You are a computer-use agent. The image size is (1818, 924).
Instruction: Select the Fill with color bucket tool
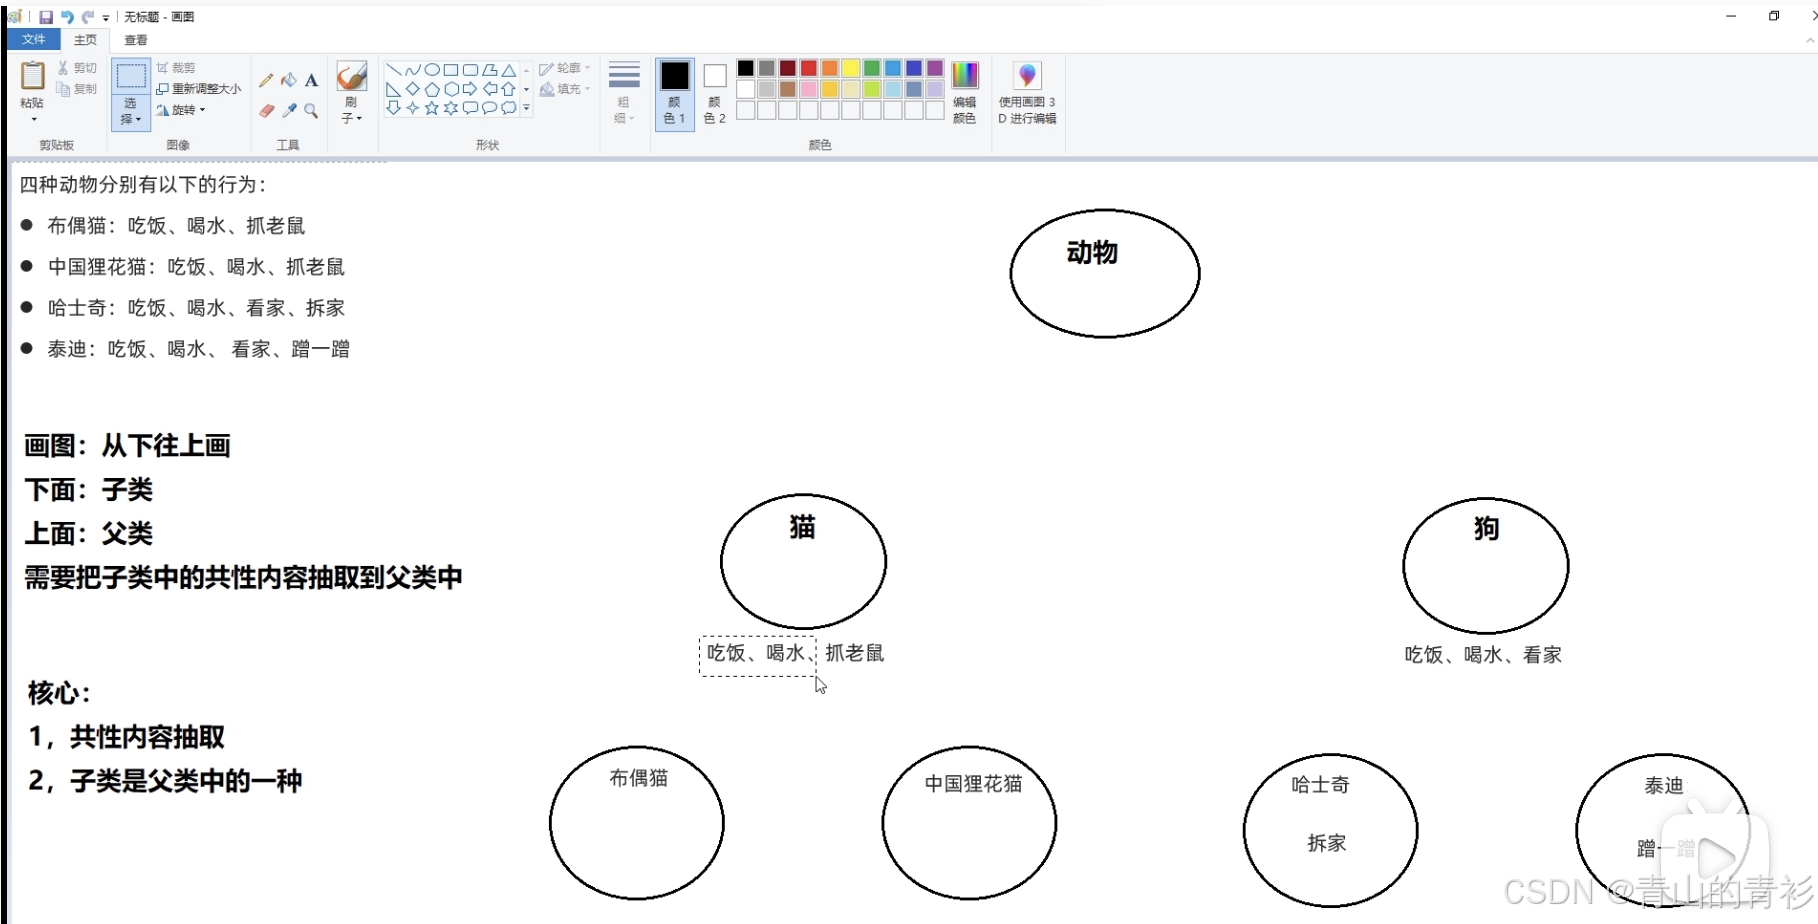coord(289,81)
